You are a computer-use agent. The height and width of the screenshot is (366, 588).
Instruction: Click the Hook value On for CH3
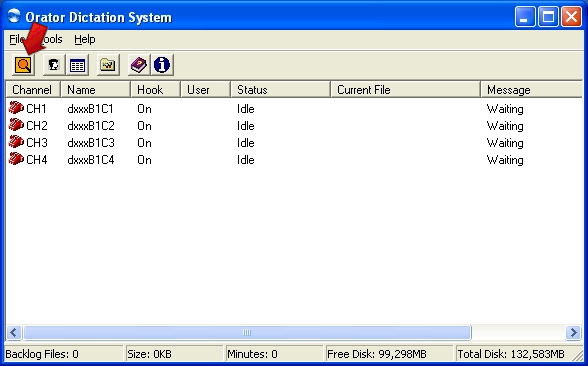tap(144, 143)
